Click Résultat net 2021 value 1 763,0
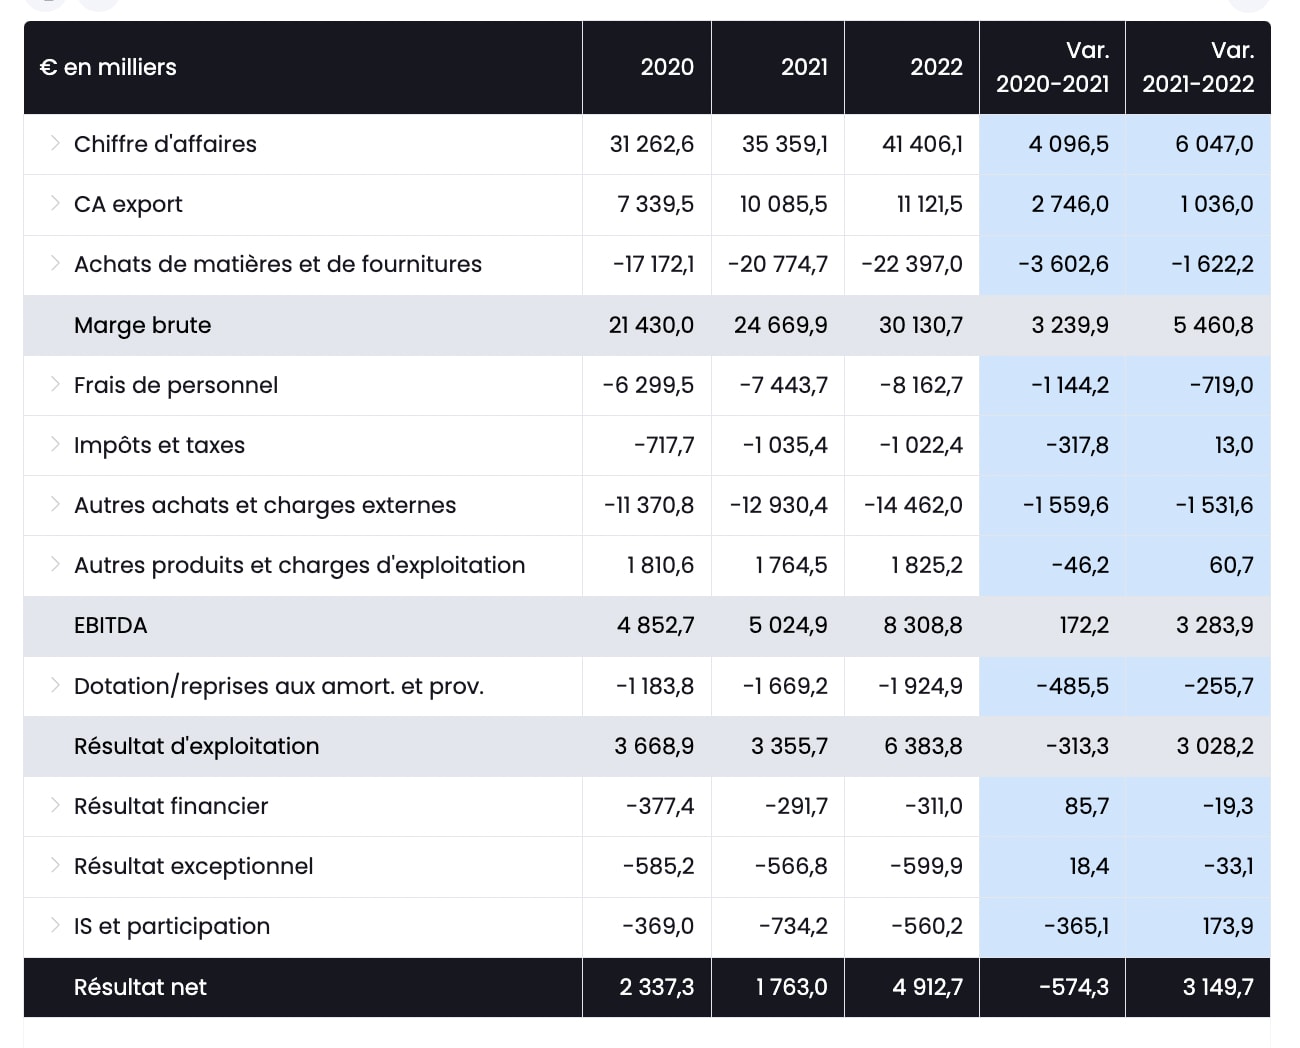This screenshot has width=1300, height=1048. tap(791, 987)
